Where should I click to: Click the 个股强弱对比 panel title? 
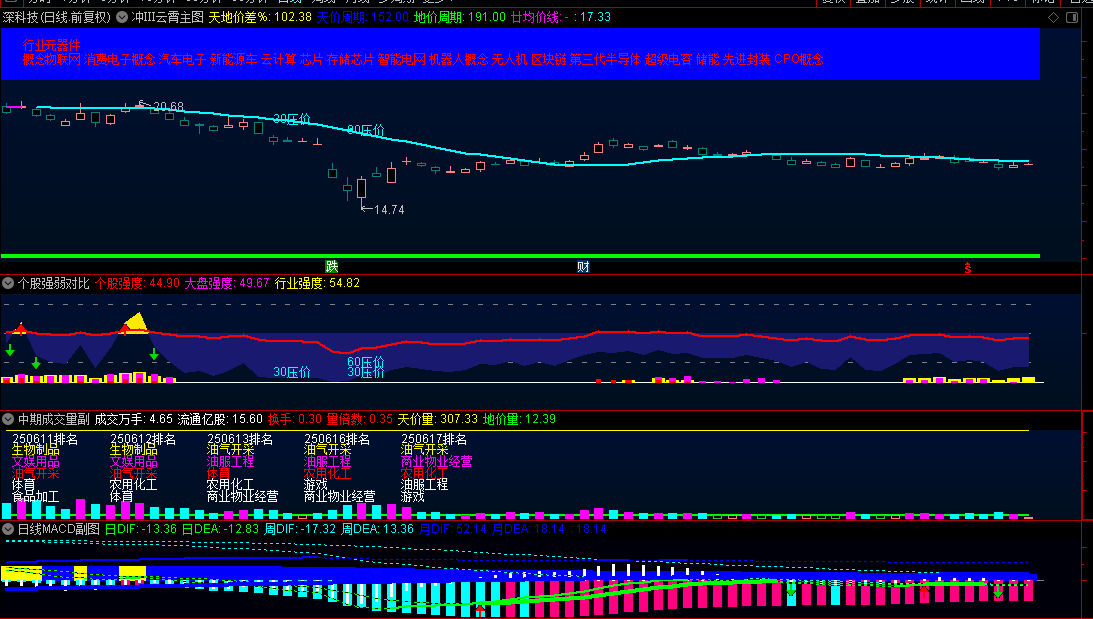[x=54, y=283]
